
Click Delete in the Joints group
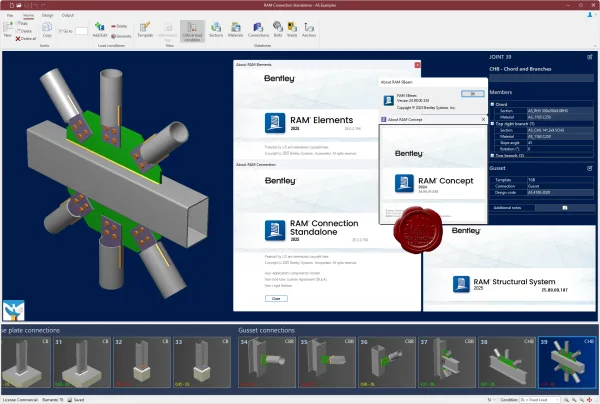(x=24, y=31)
